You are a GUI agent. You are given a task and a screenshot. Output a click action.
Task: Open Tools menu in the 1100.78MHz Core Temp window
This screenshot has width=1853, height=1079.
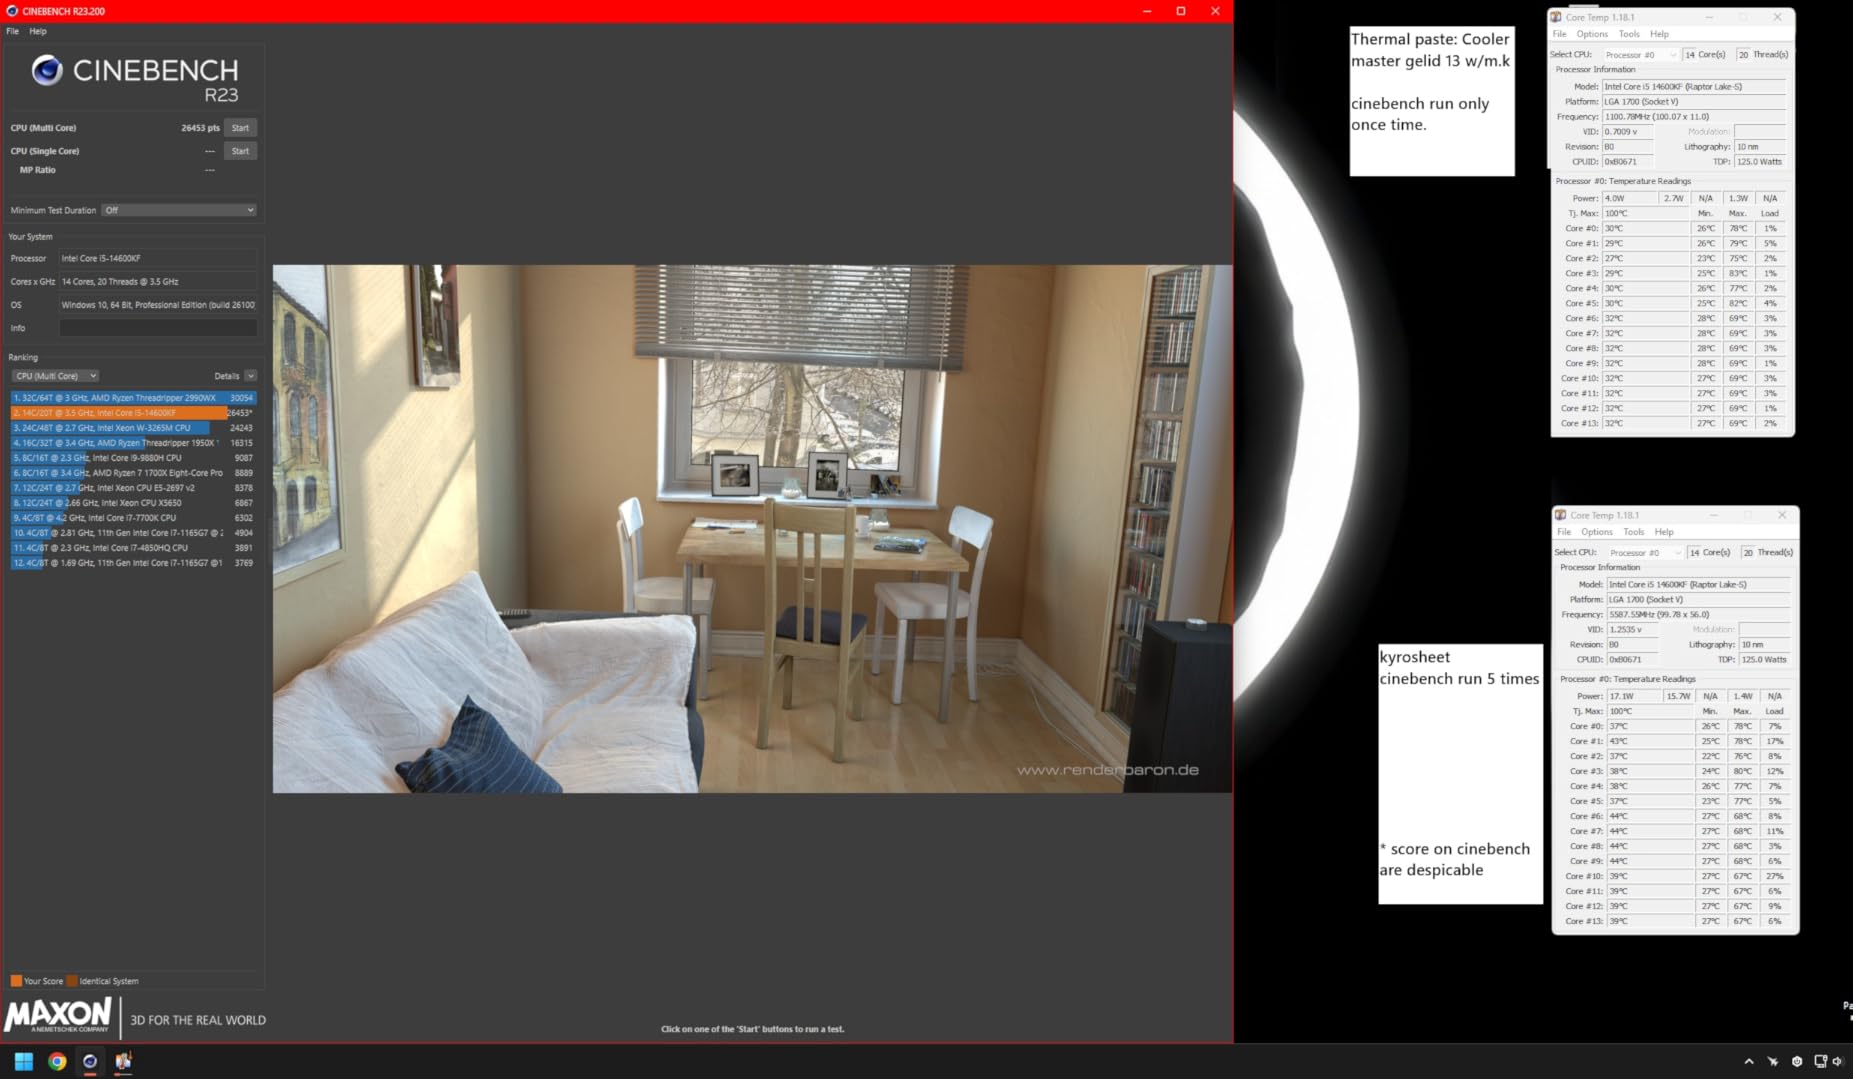click(x=1629, y=34)
